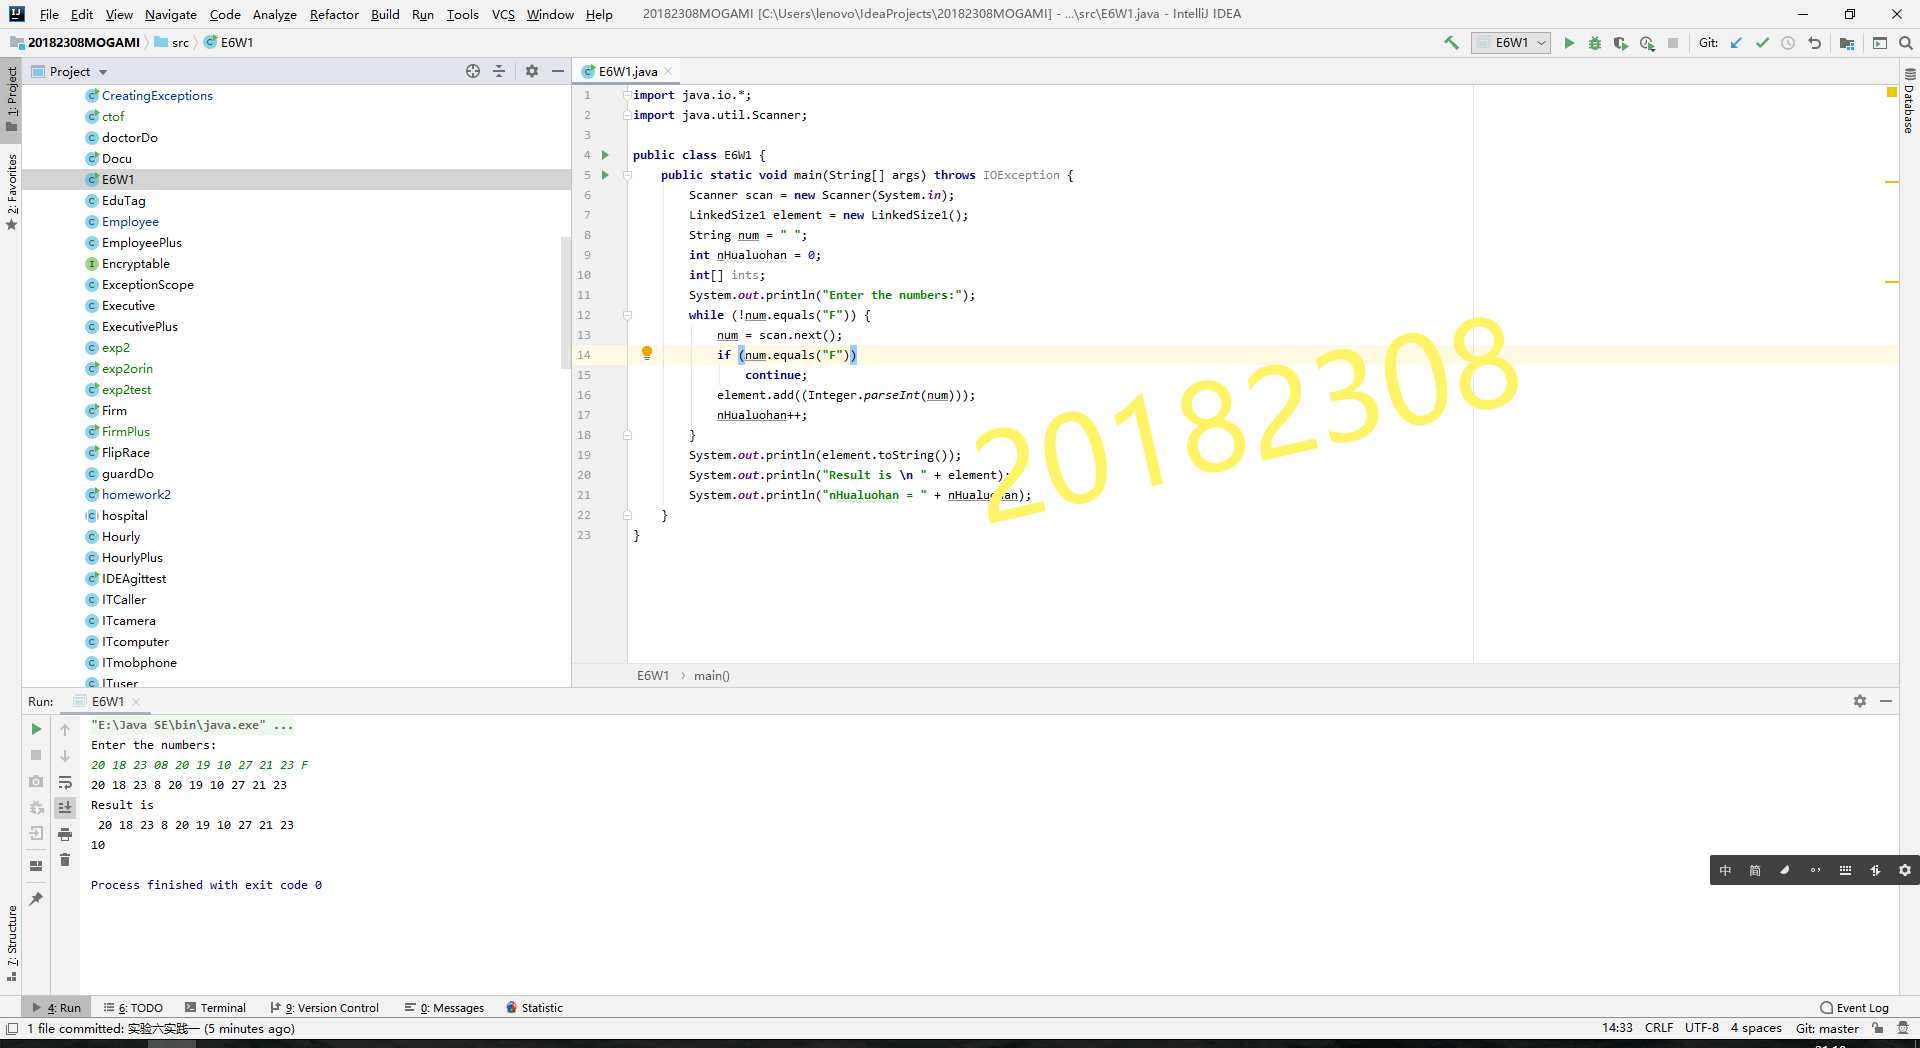
Task: Open the Statistic tool window
Action: tap(535, 1007)
